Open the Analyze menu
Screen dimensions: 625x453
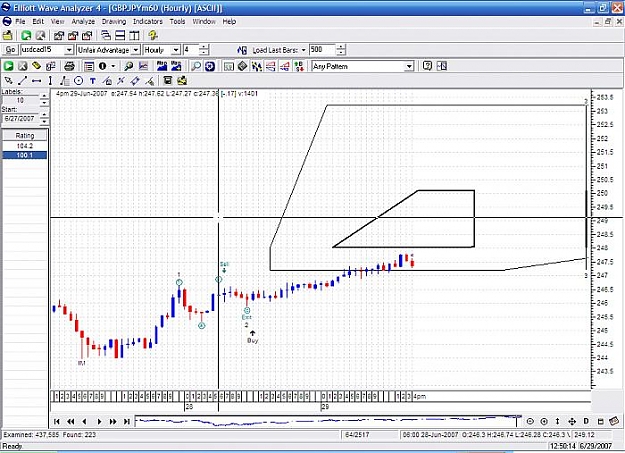tap(83, 22)
